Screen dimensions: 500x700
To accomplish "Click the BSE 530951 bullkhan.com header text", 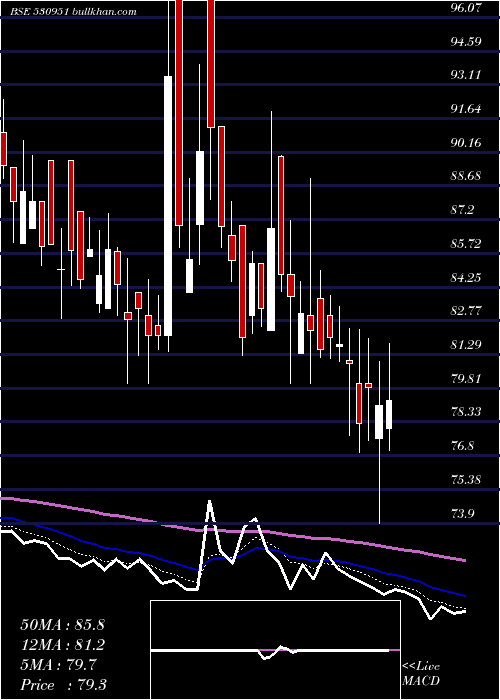I will [x=74, y=12].
